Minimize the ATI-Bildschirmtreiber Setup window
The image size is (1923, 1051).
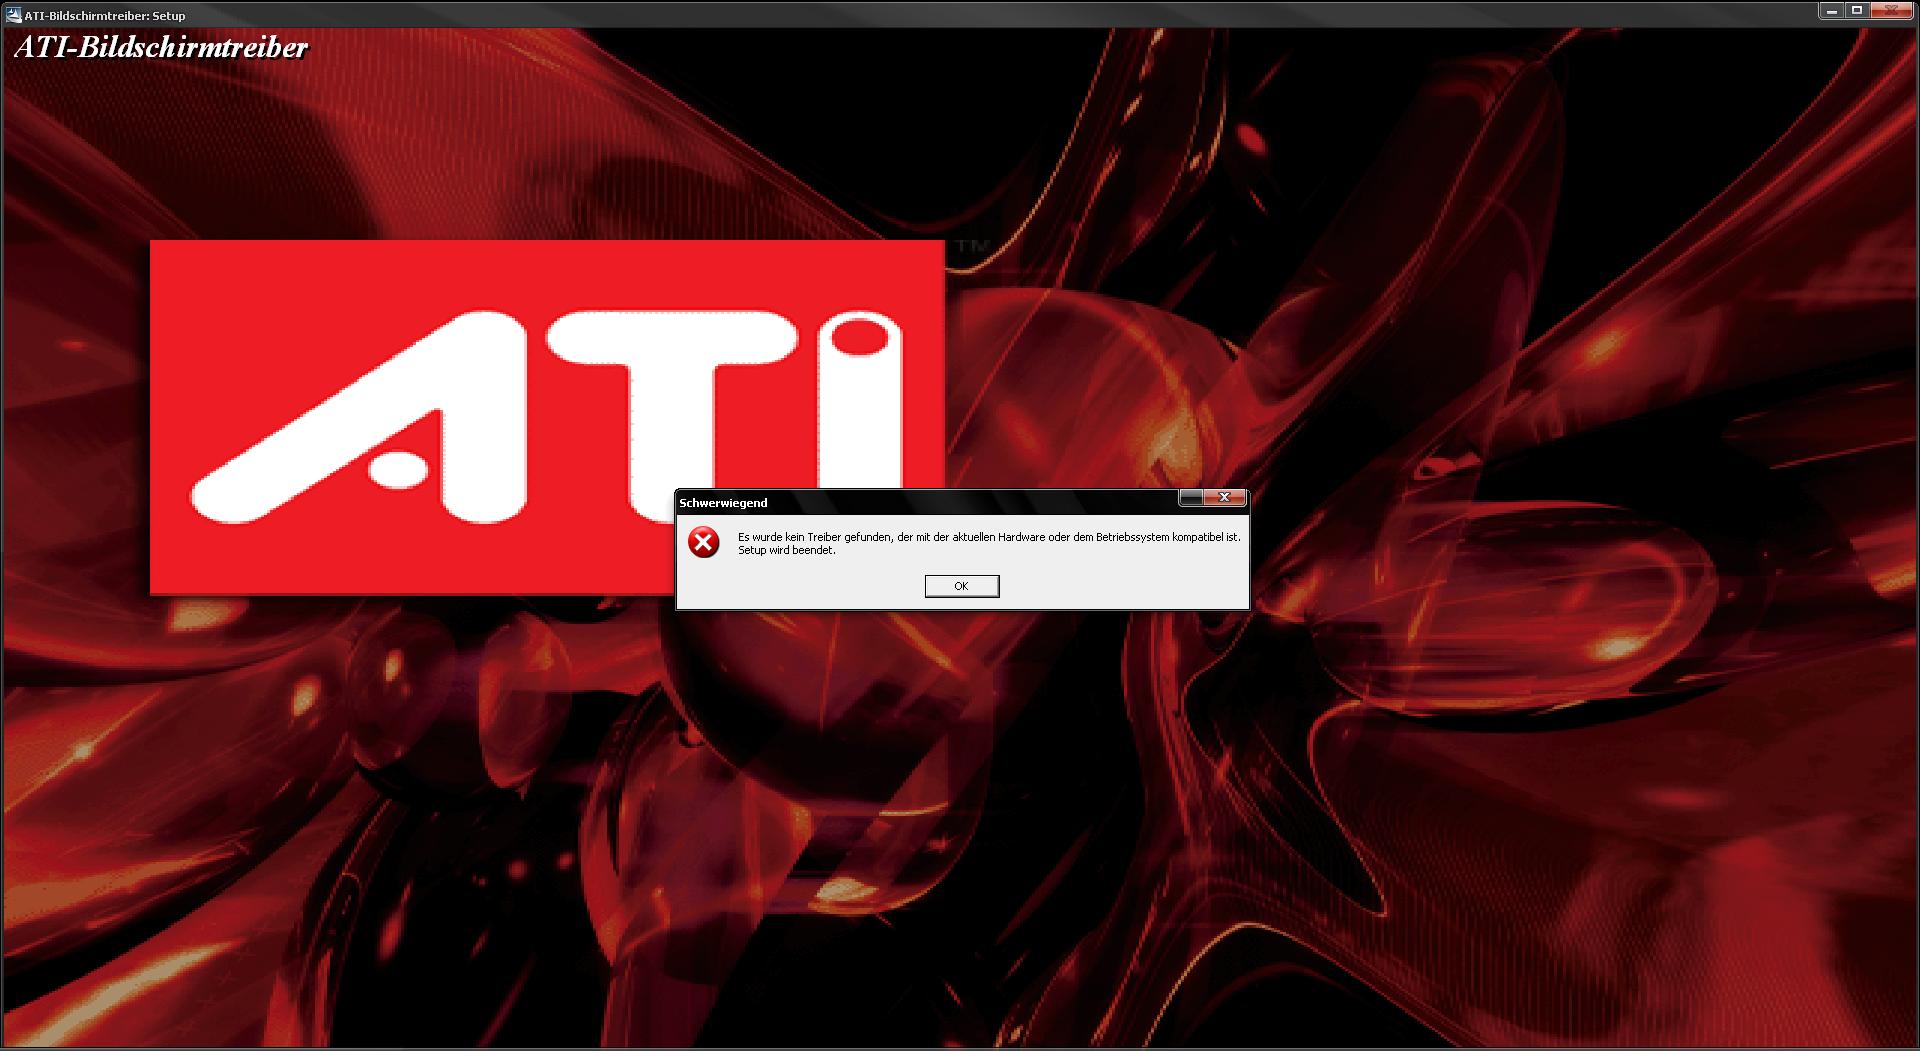(1830, 10)
